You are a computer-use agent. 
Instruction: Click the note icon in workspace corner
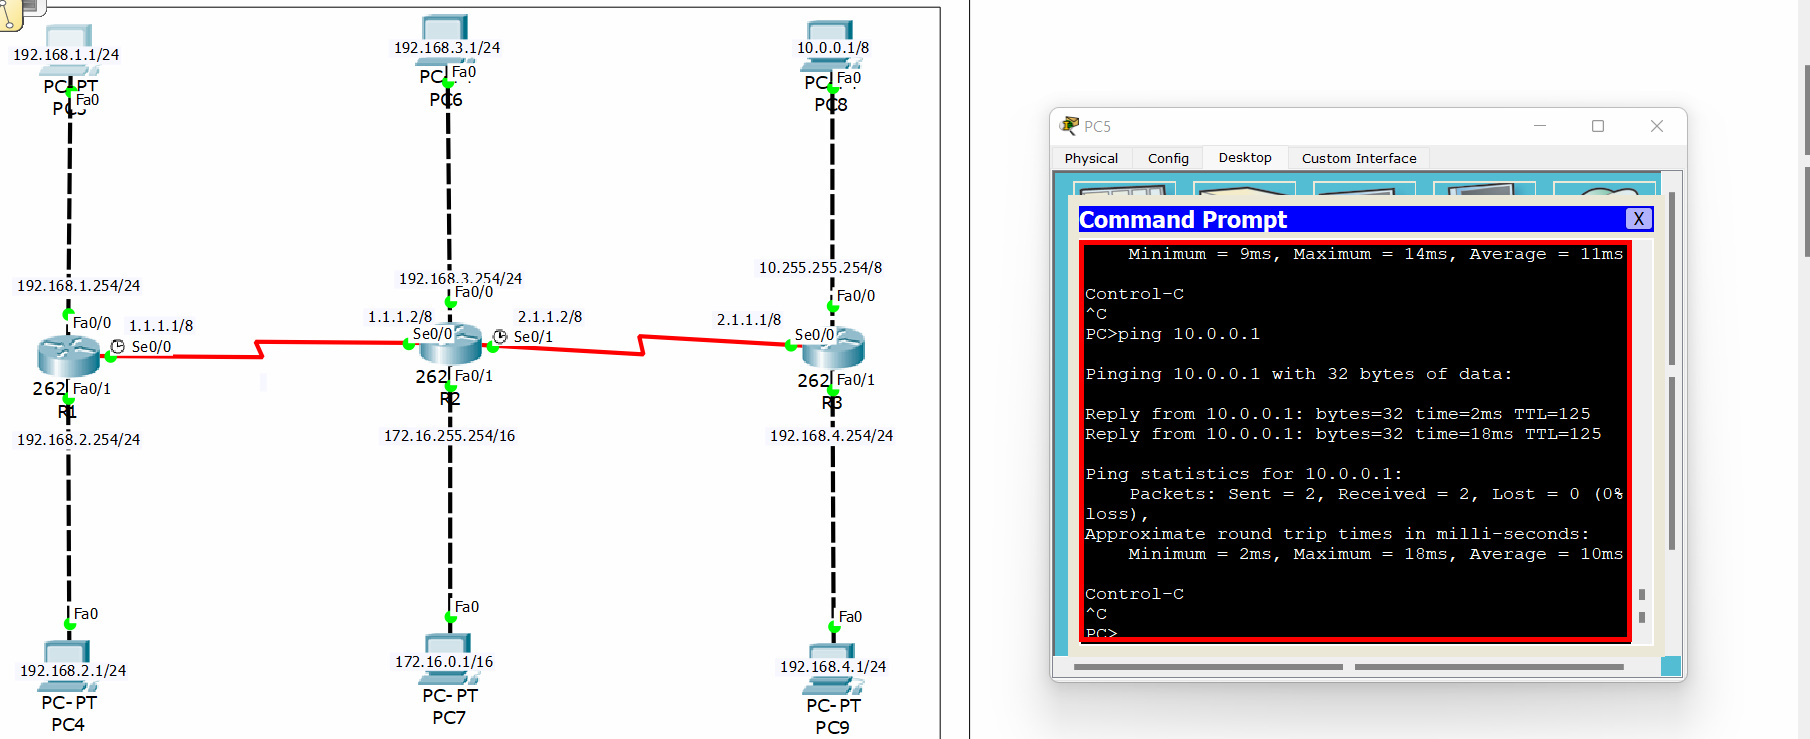10,13
